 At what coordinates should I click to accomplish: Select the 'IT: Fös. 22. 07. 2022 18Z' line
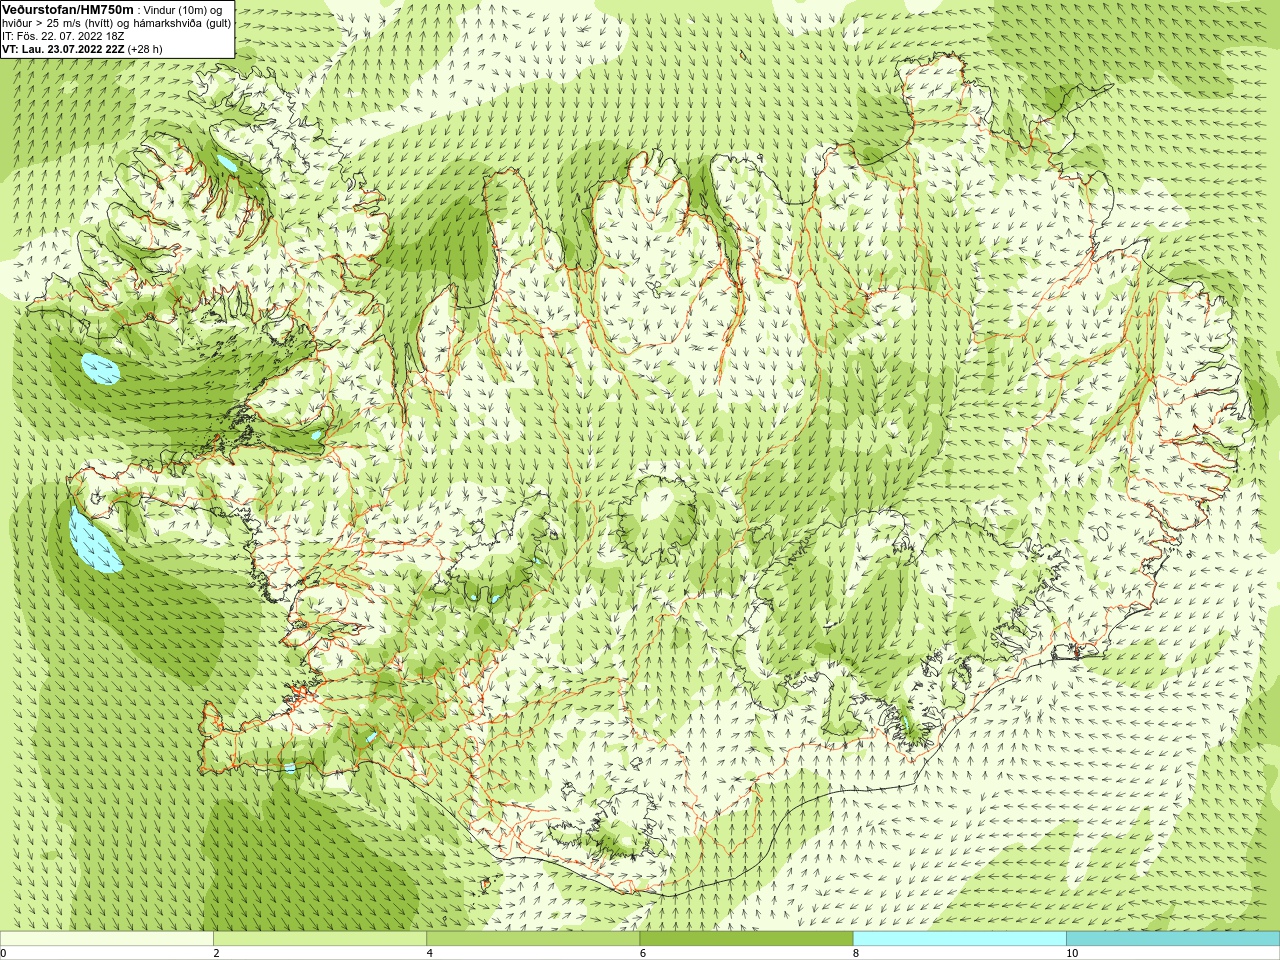(63, 36)
